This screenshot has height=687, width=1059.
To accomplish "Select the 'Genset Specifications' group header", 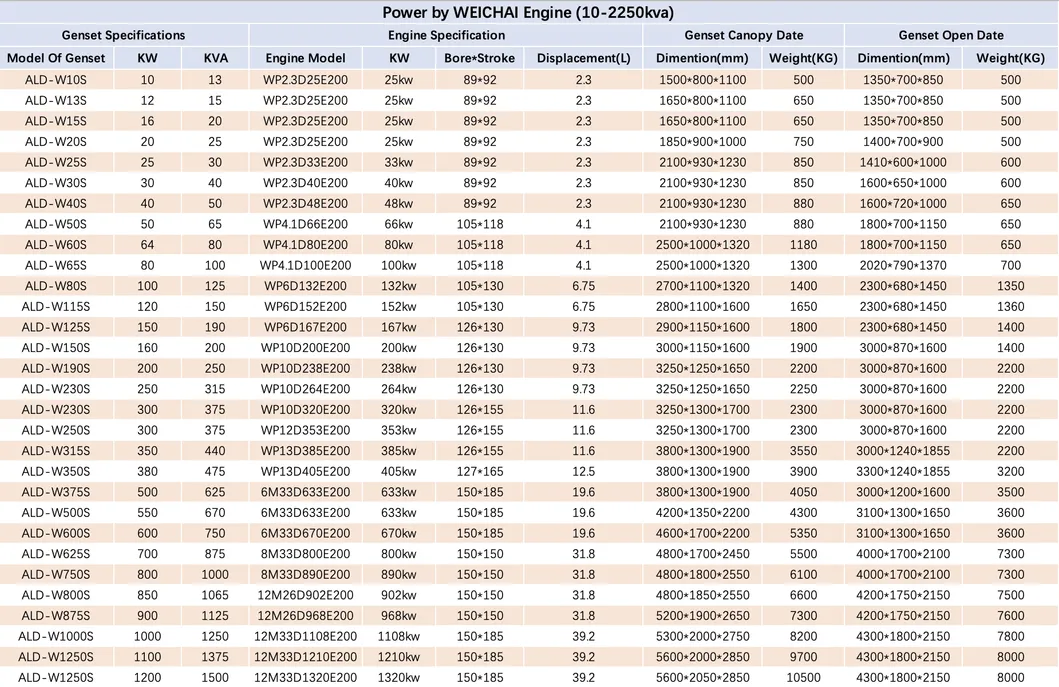I will point(124,35).
